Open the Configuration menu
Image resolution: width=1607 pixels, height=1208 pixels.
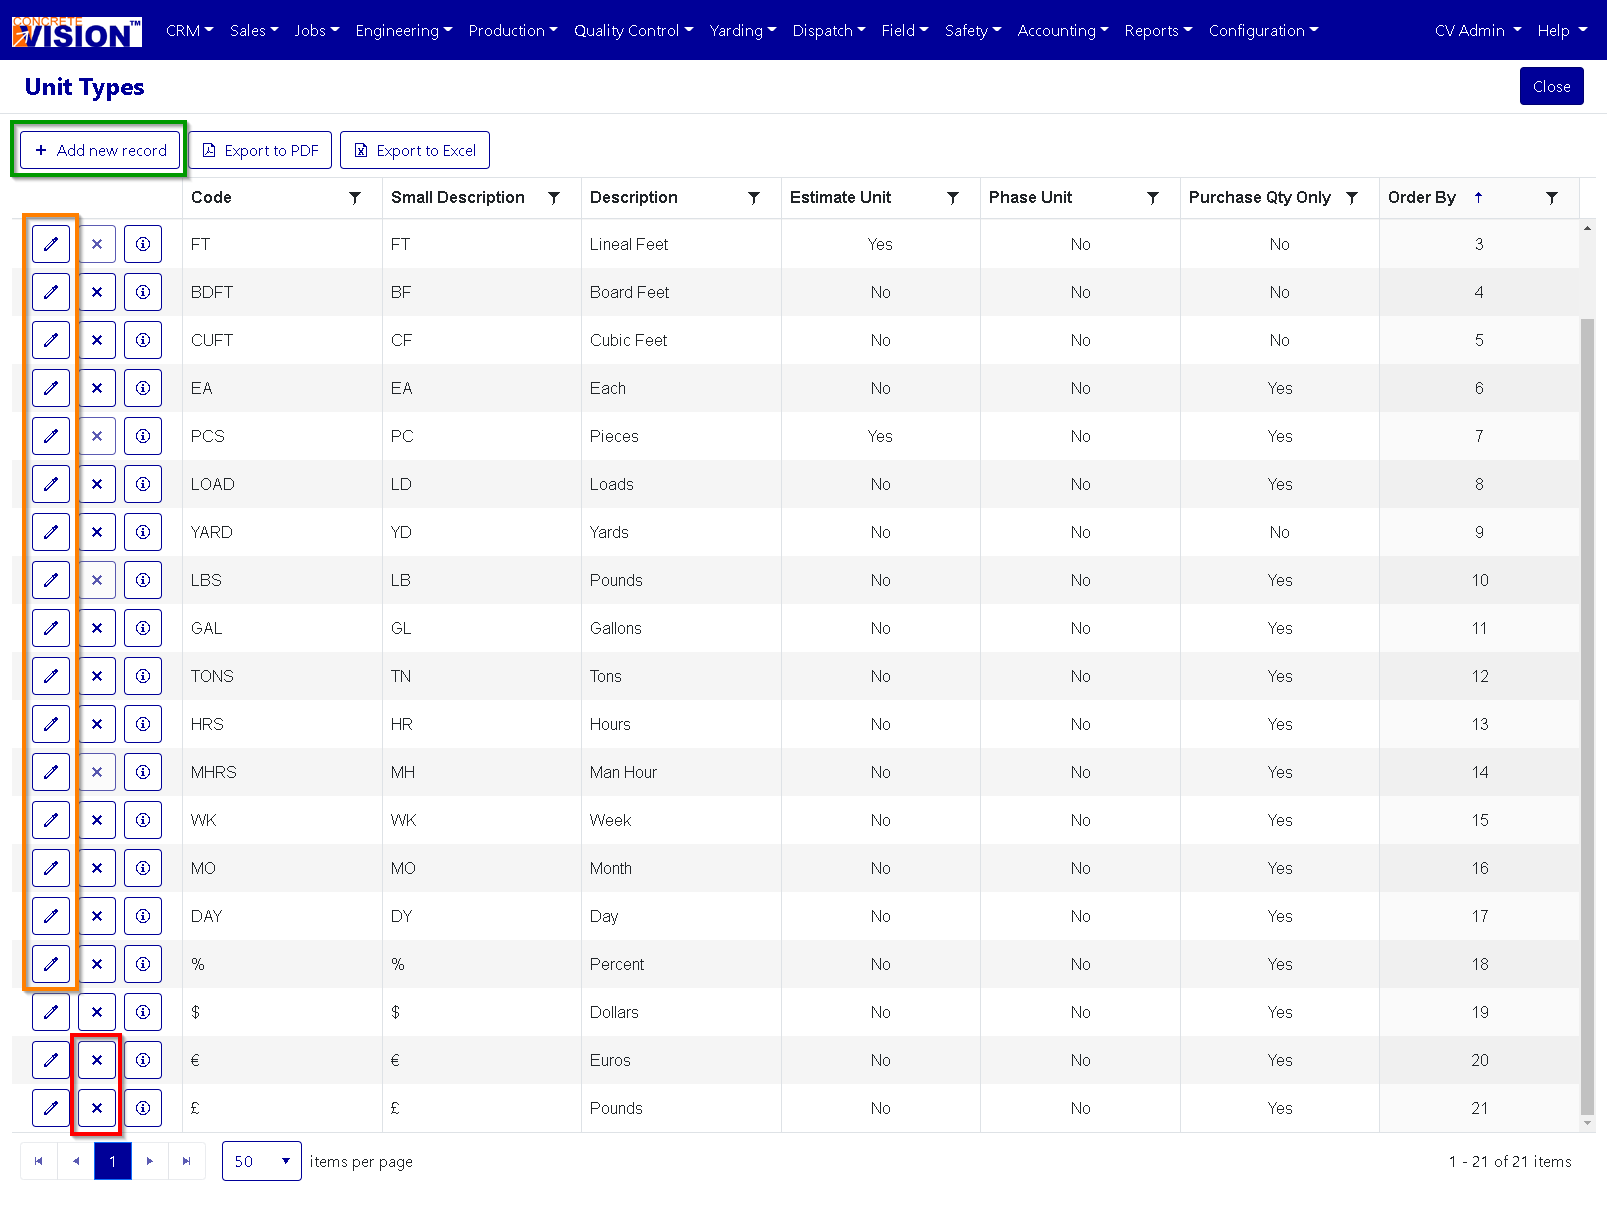1263,30
